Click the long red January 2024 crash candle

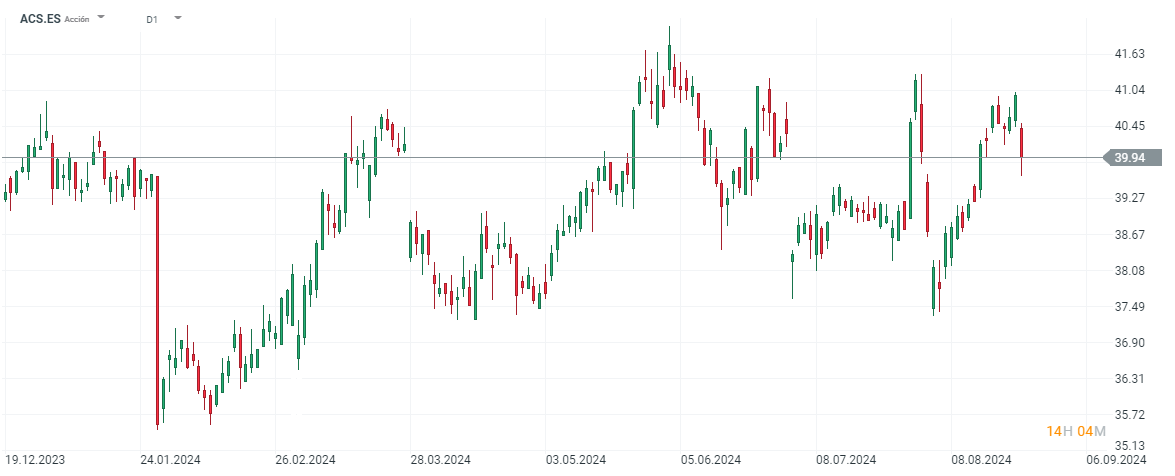[158, 300]
